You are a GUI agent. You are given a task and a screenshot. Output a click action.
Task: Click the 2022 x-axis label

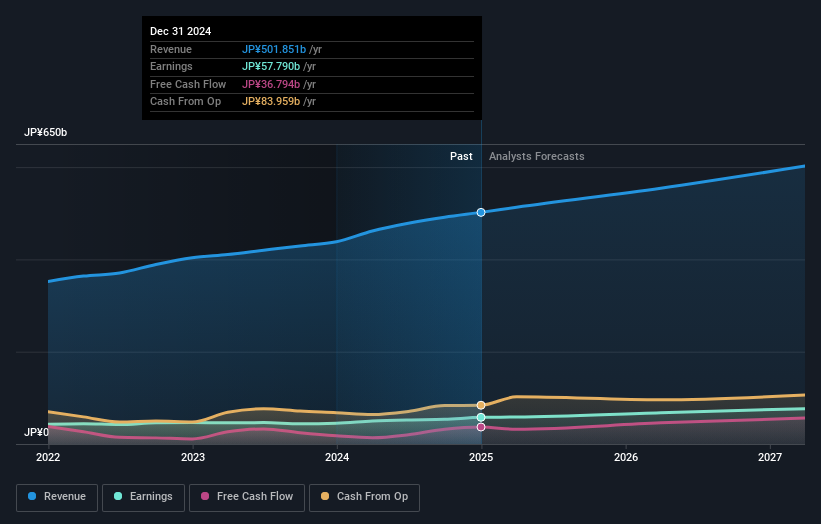click(x=48, y=458)
